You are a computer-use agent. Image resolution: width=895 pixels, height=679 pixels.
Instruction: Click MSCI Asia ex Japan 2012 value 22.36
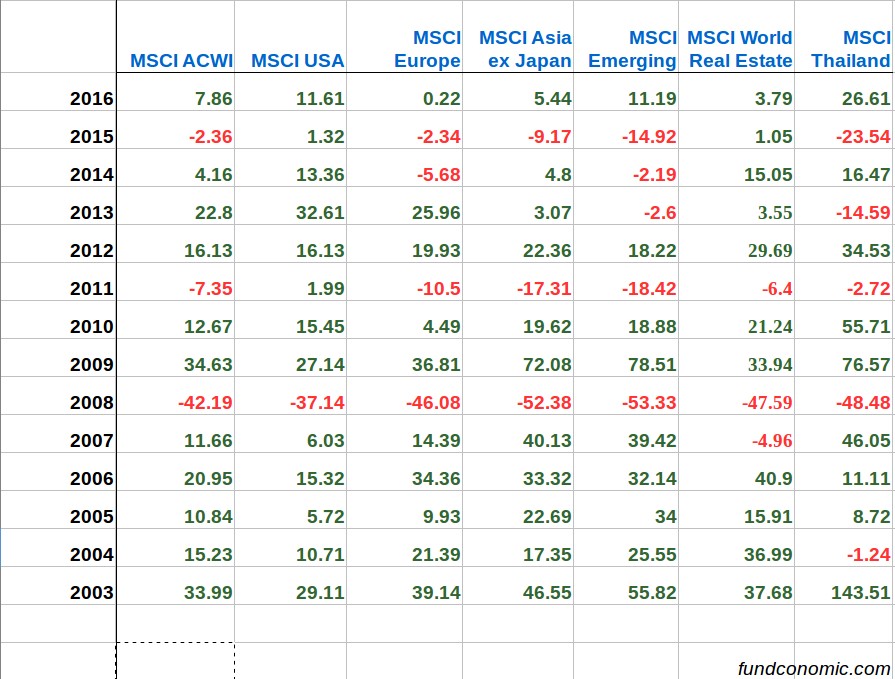547,250
